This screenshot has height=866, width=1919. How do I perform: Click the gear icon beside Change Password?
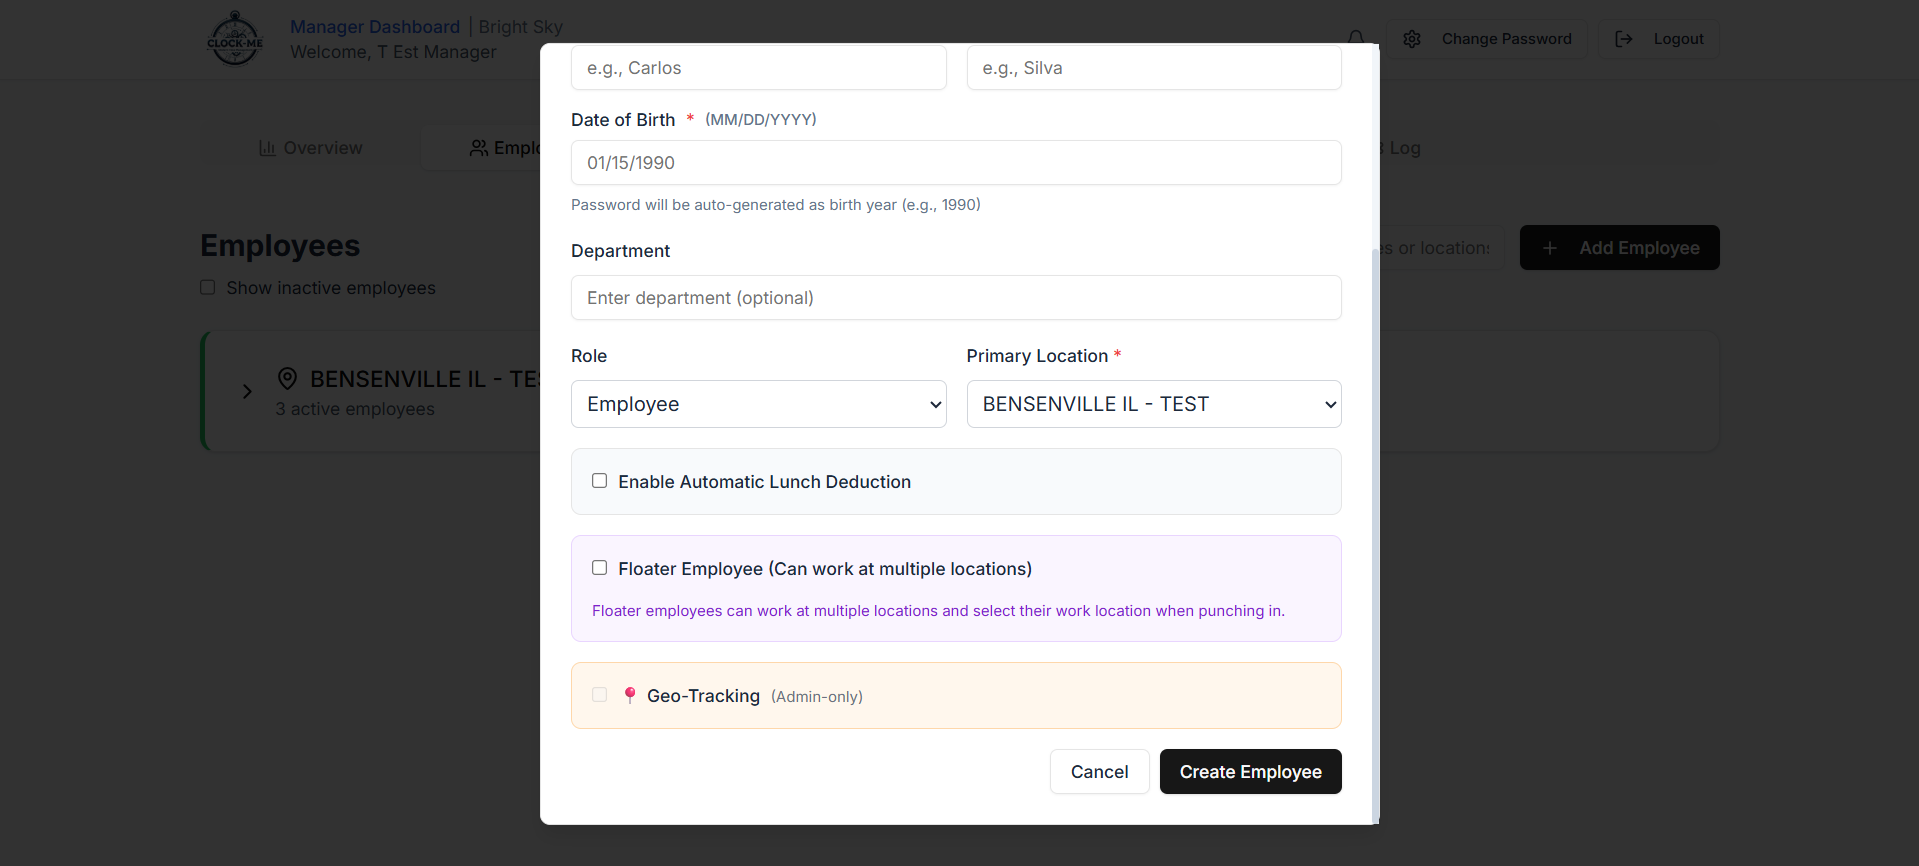click(1412, 39)
